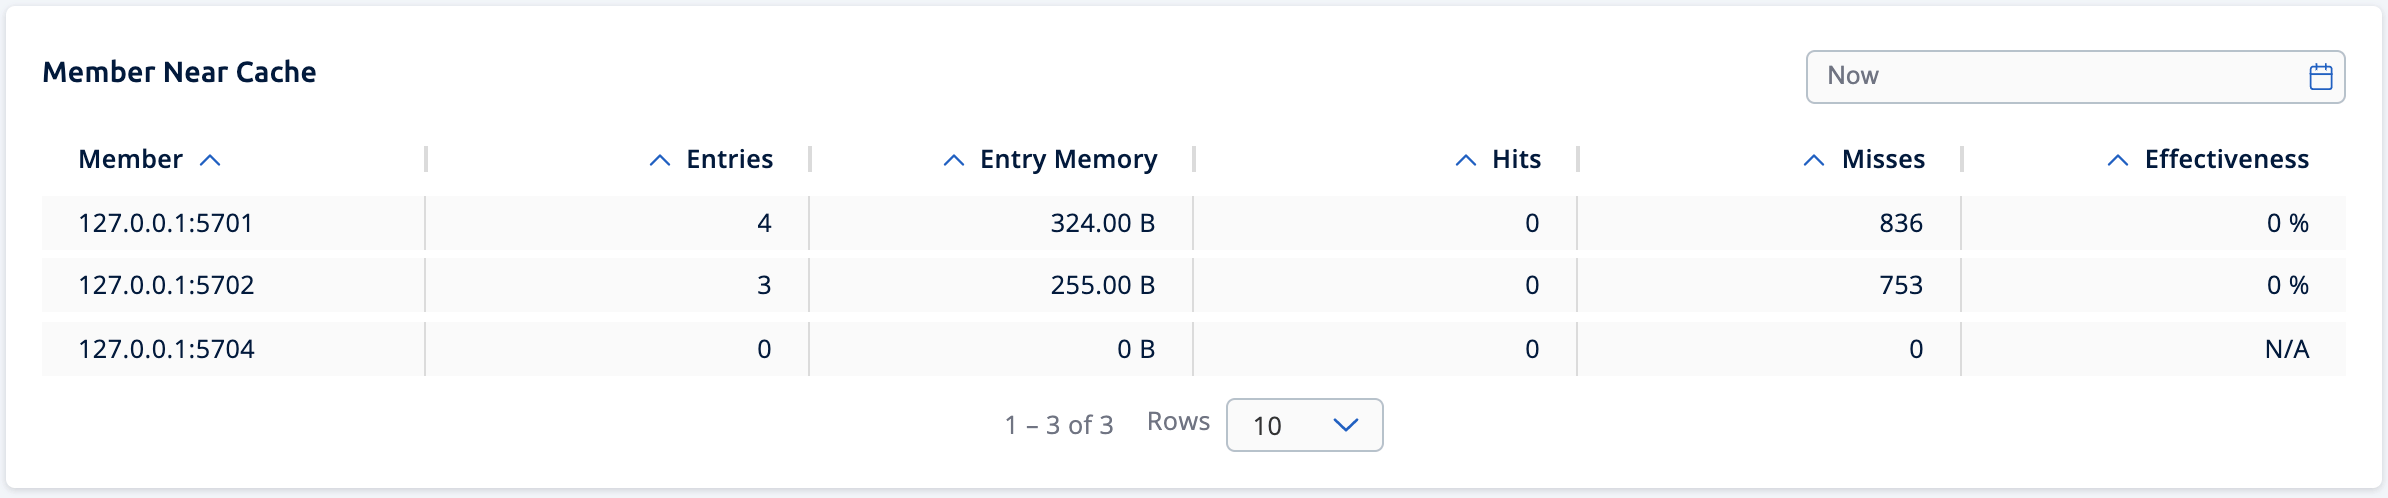Click the sort arrow beside Entries
Viewport: 2388px width, 498px height.
tap(660, 160)
